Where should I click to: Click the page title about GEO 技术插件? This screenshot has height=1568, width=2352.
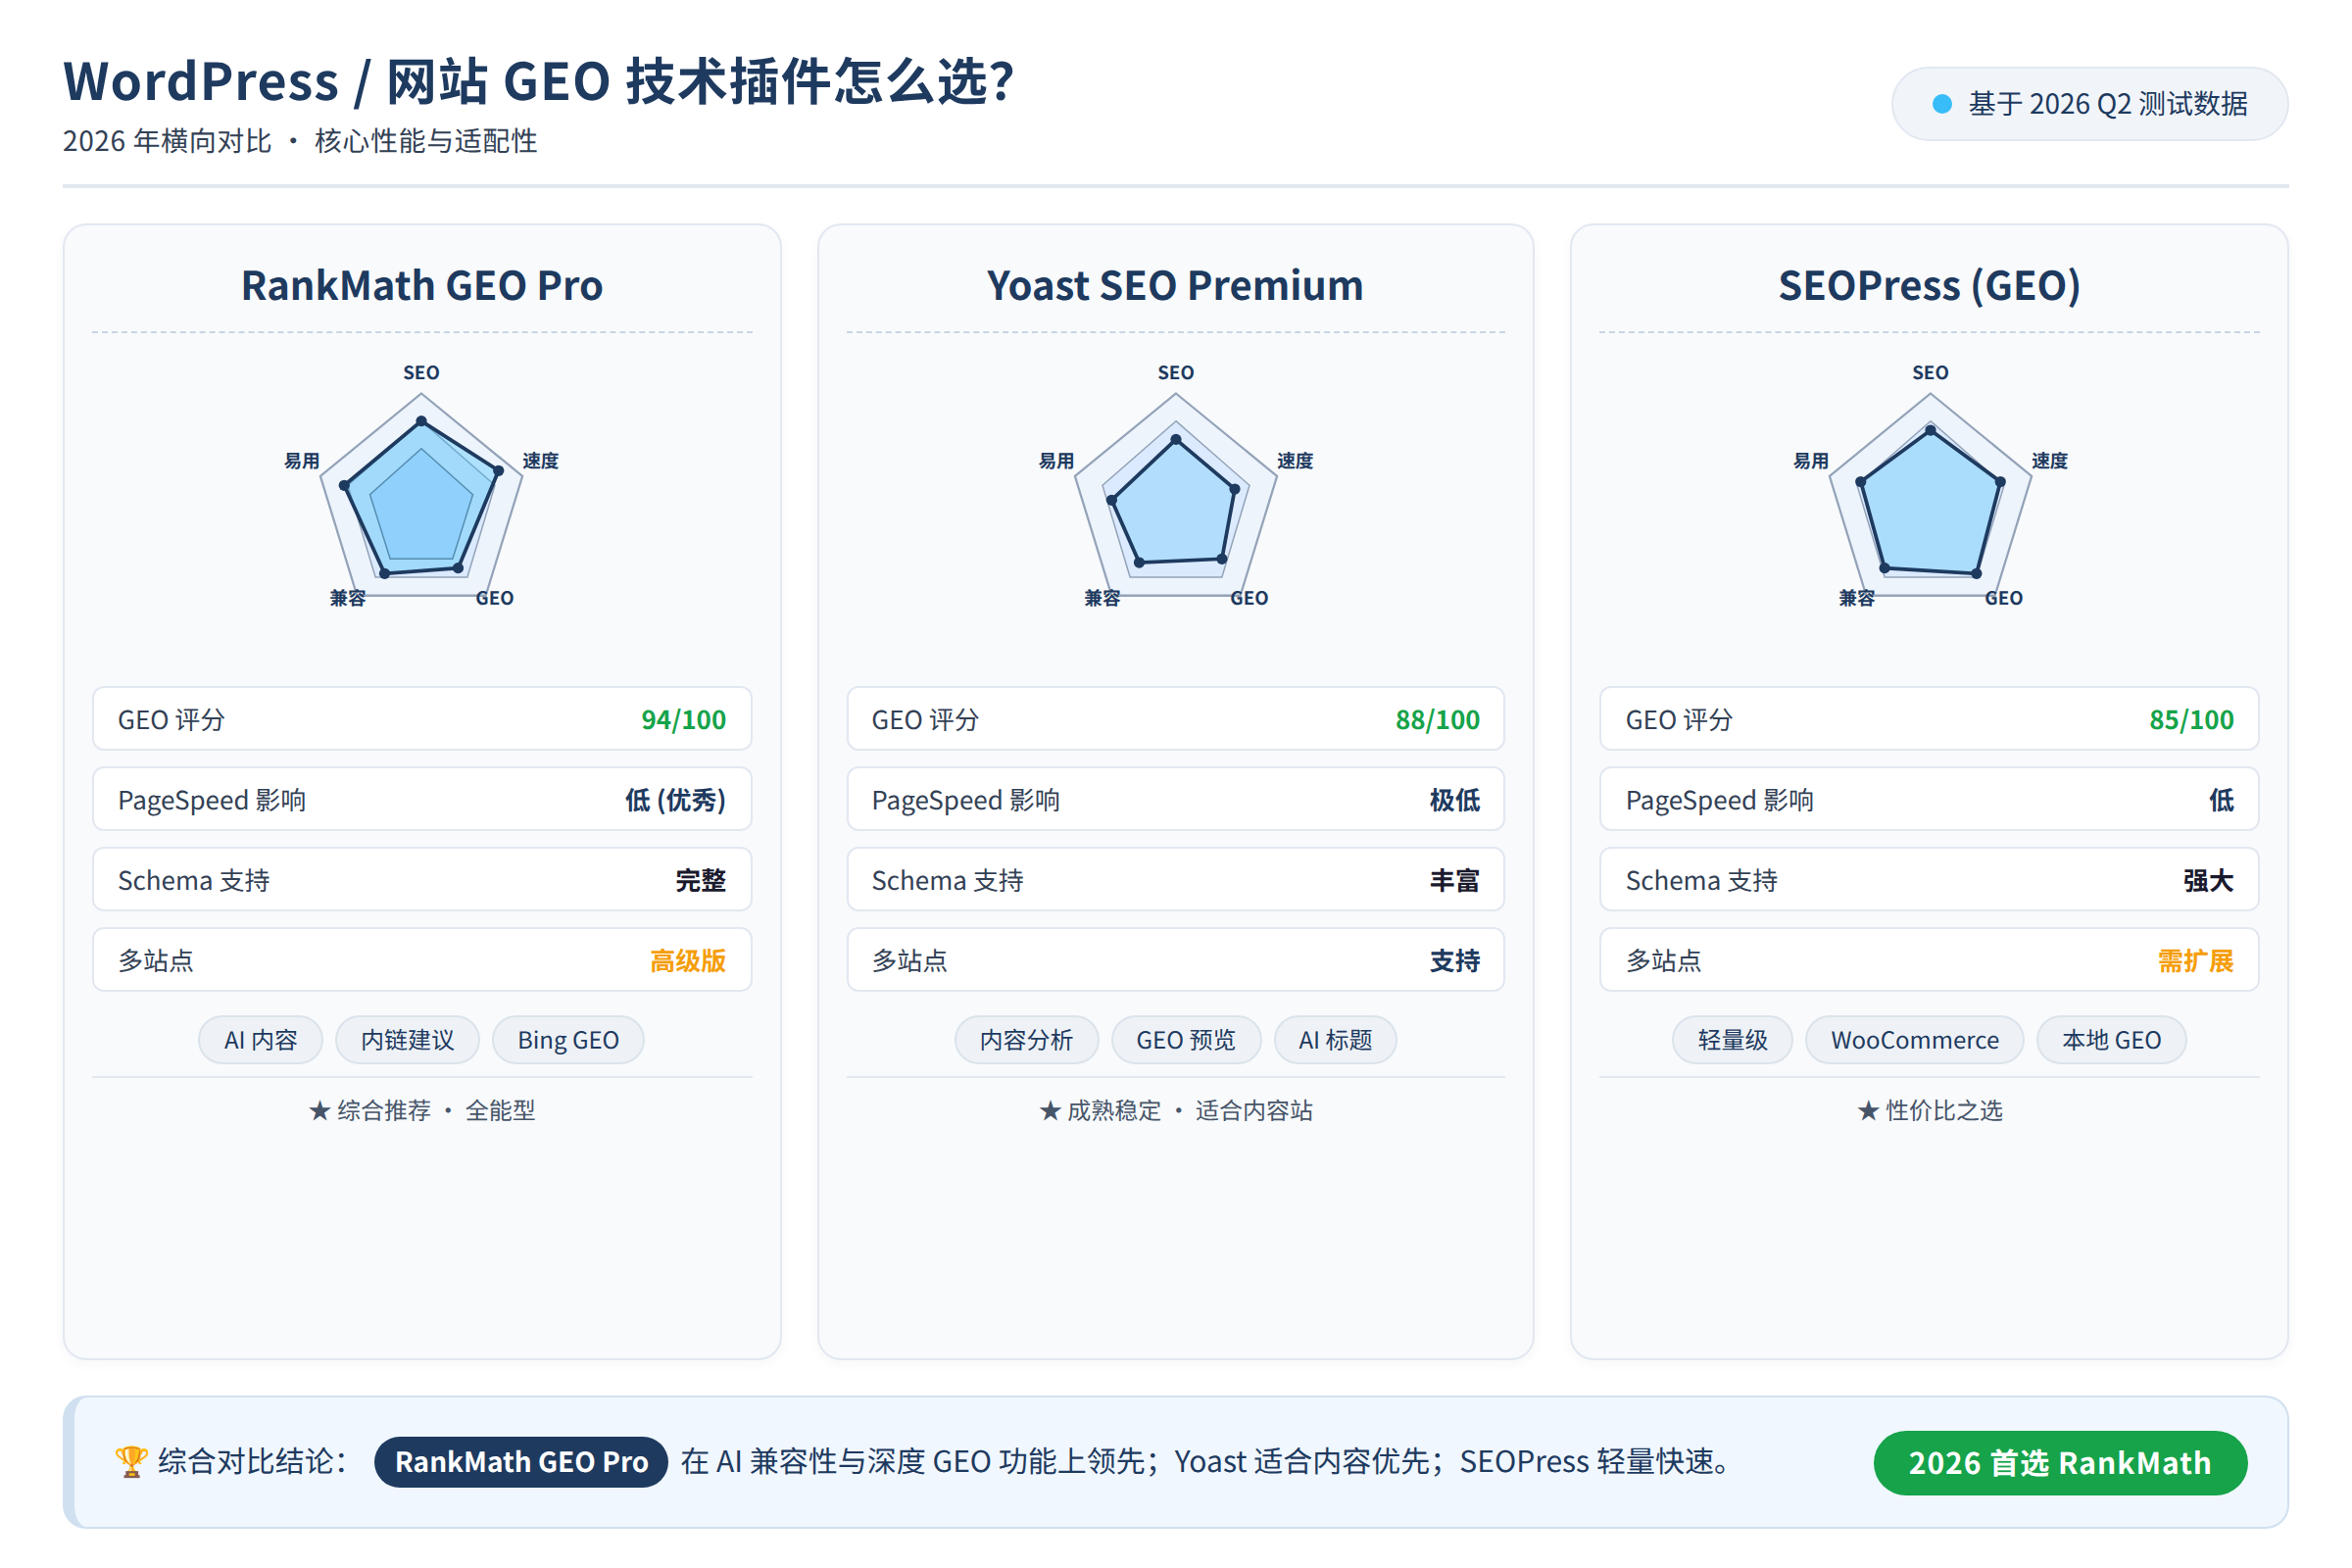(539, 81)
